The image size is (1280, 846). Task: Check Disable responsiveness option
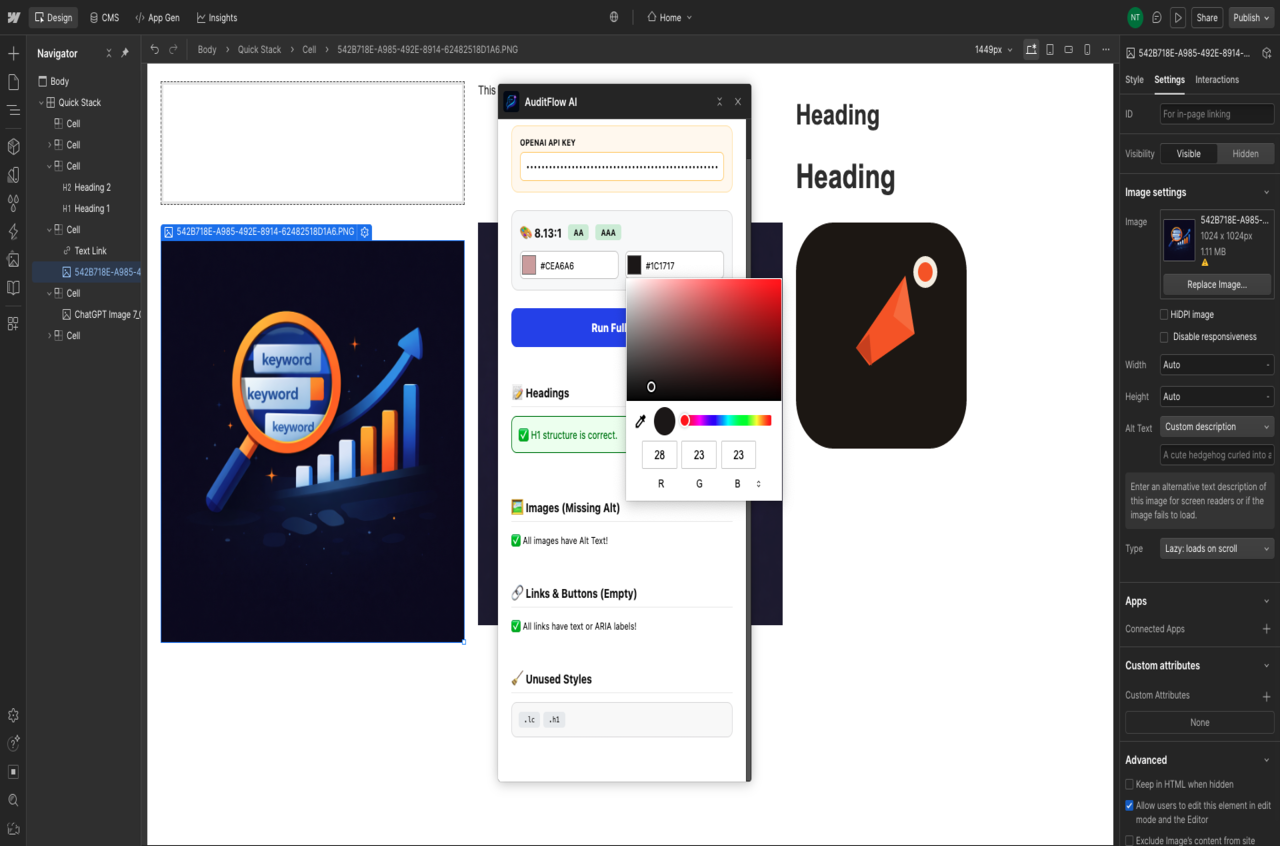pos(1164,337)
